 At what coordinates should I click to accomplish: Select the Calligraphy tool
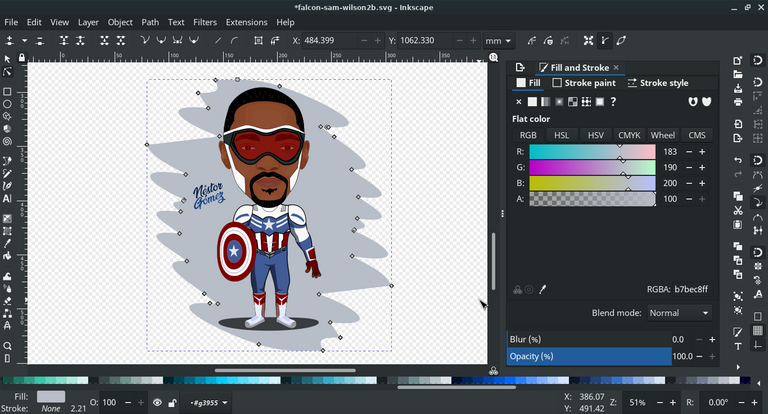click(x=7, y=186)
